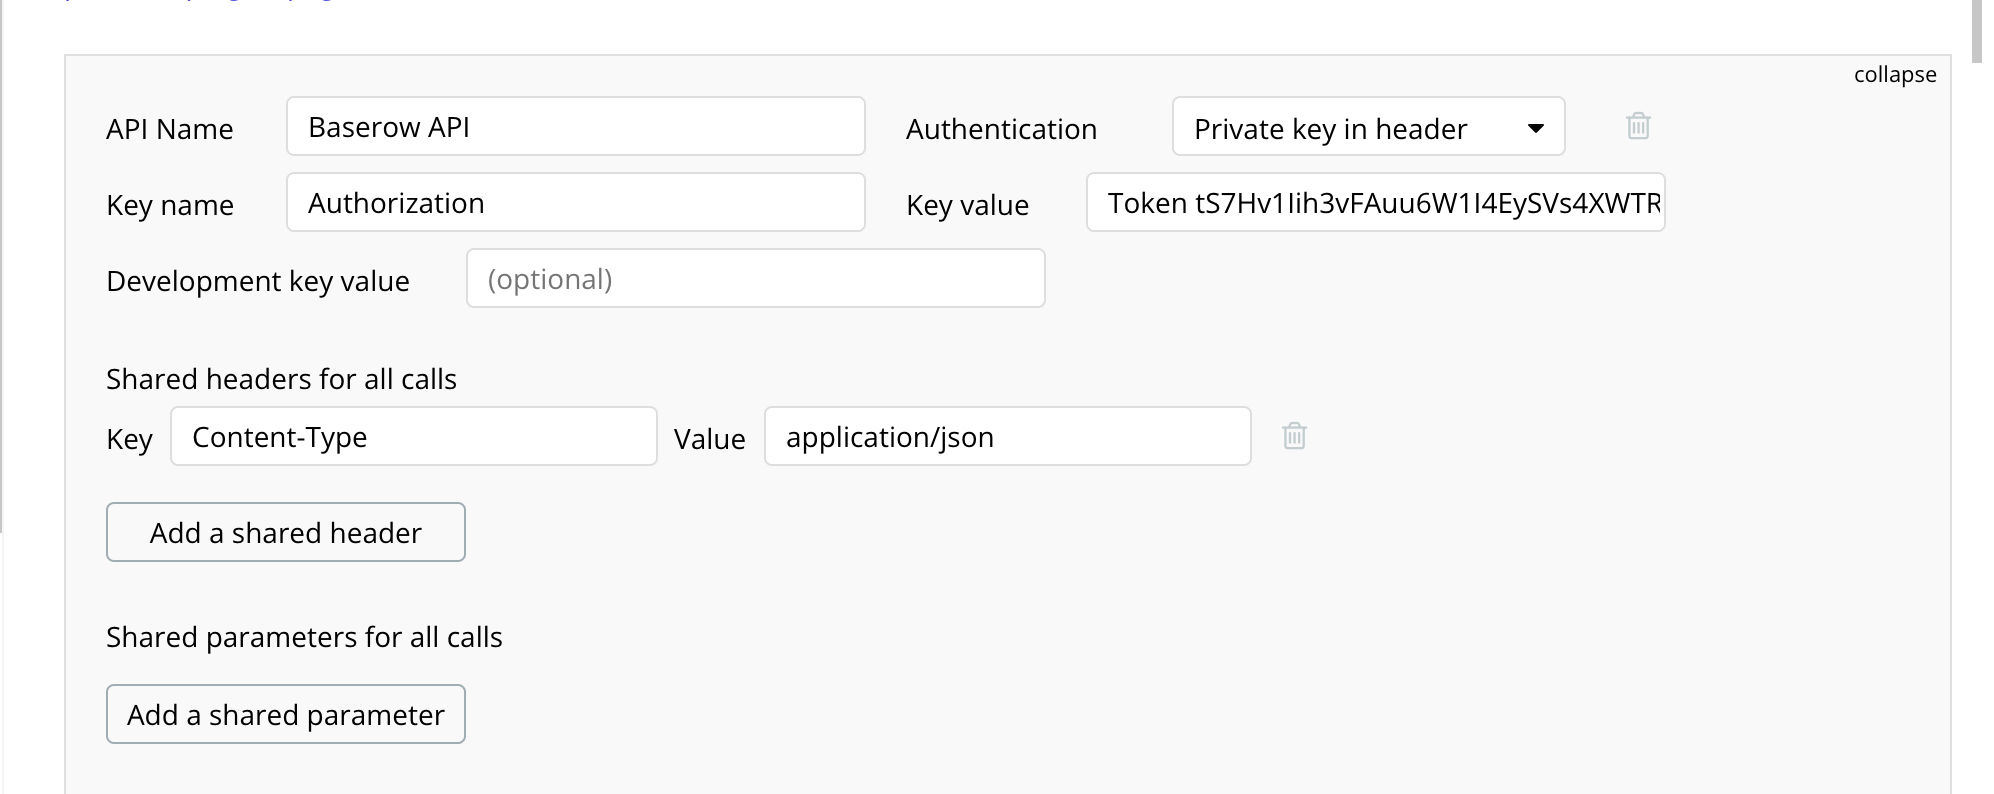1994x794 pixels.
Task: Click the Key value label
Action: point(967,205)
